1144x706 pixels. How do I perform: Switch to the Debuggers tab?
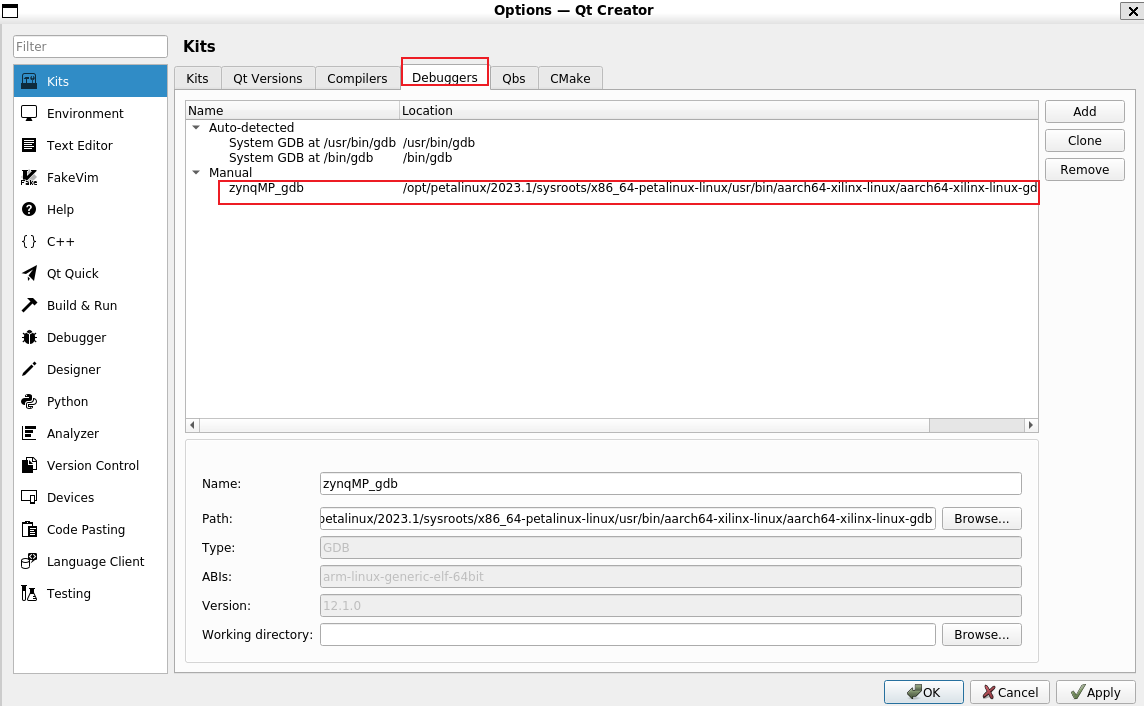(444, 77)
